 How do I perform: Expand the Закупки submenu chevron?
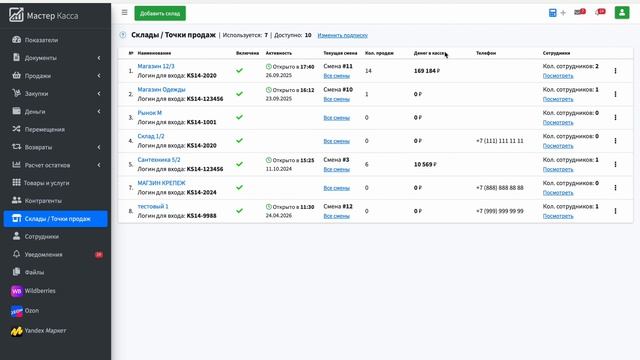point(99,93)
